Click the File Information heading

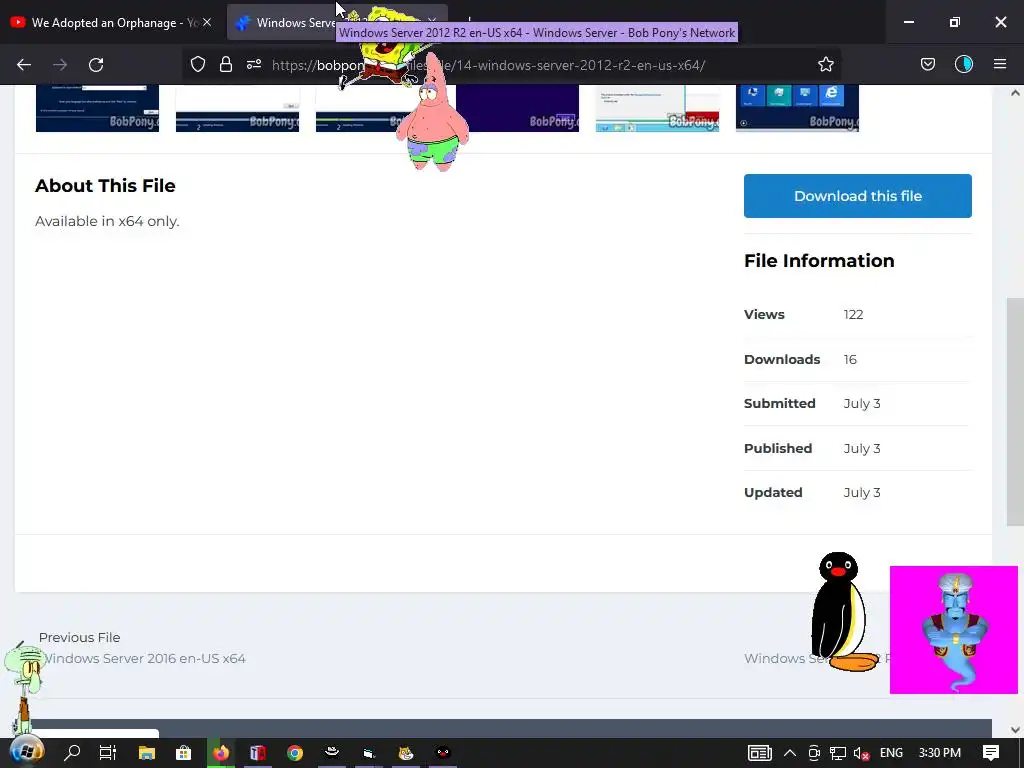pos(819,261)
